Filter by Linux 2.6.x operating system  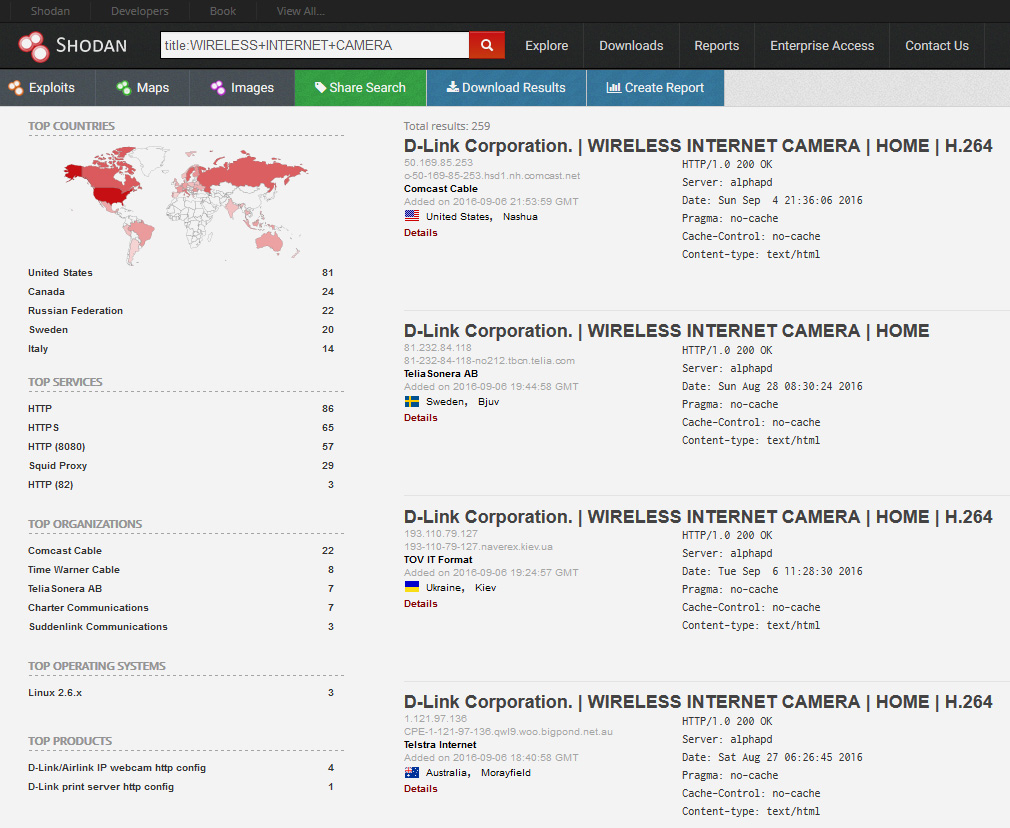[x=55, y=693]
